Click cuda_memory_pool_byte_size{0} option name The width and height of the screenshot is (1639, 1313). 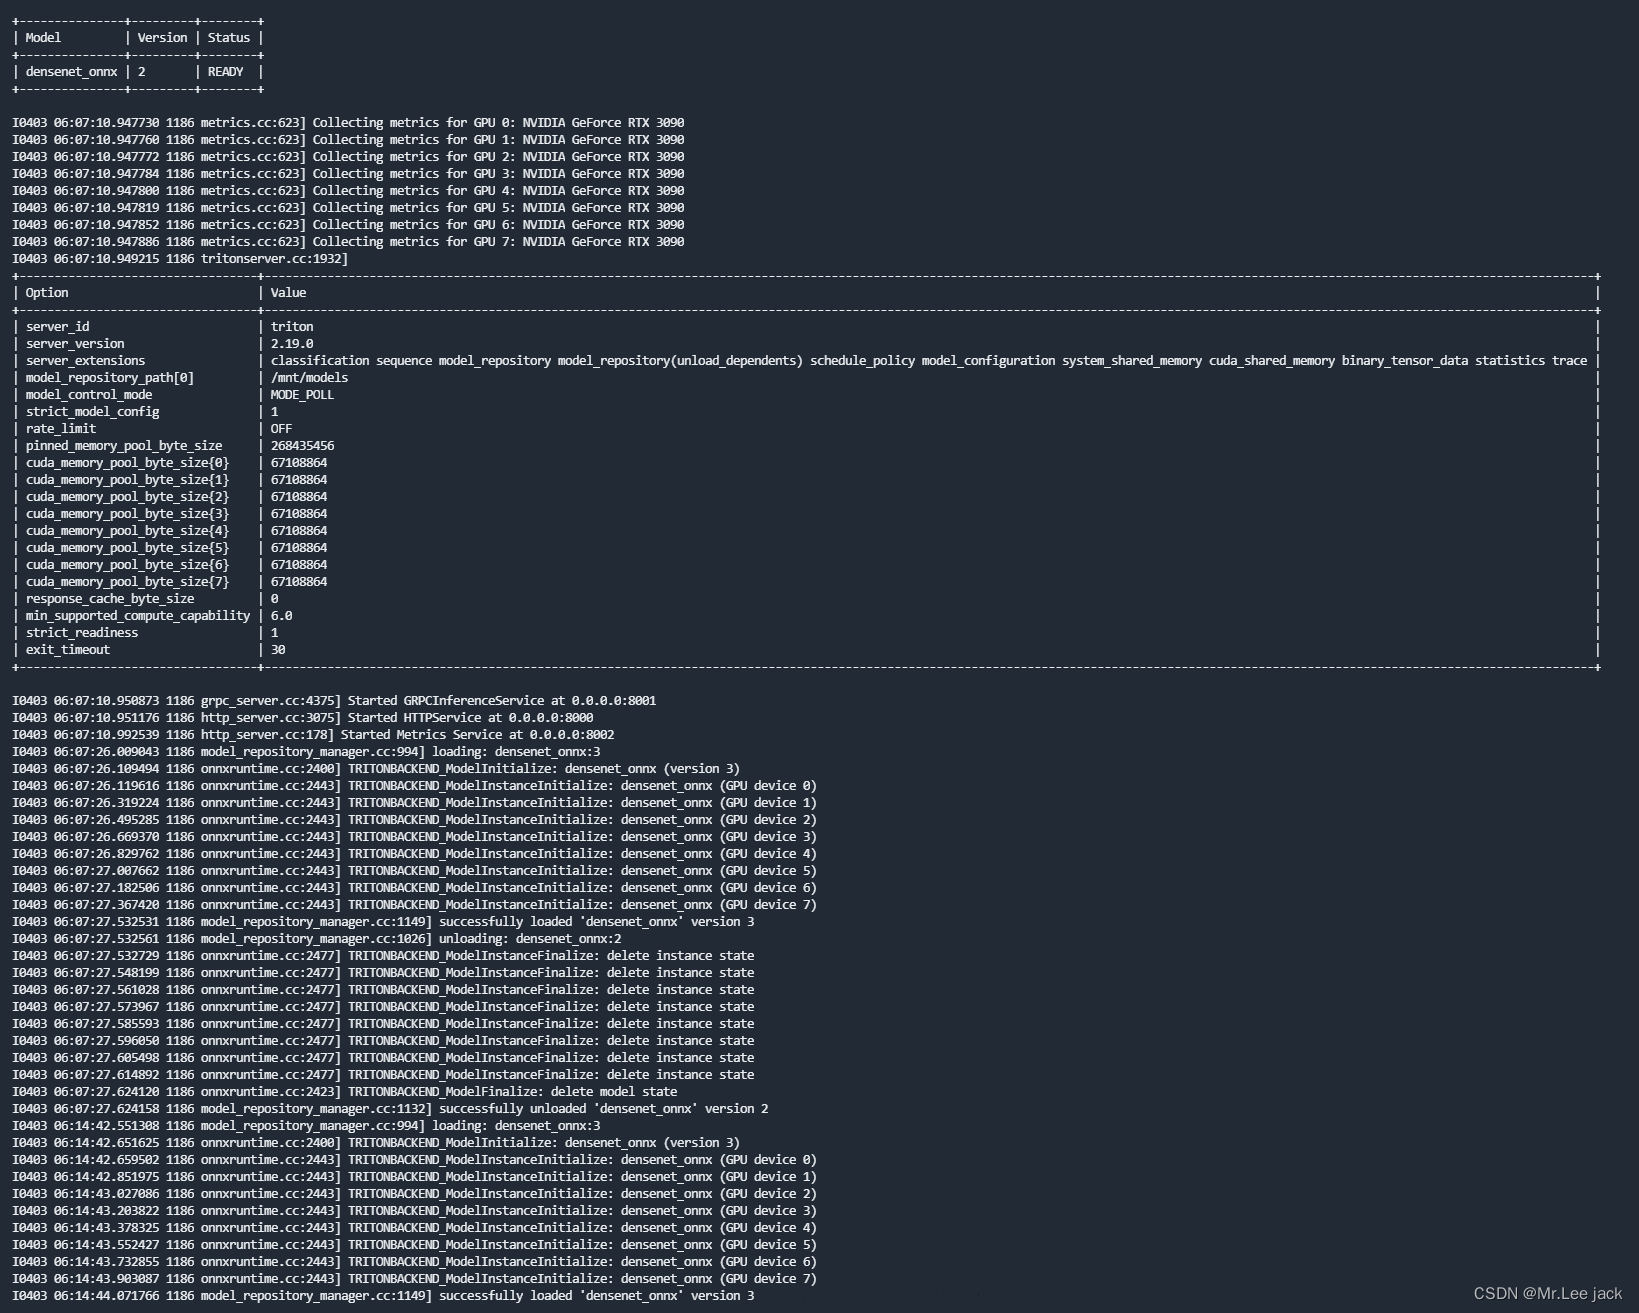(127, 463)
